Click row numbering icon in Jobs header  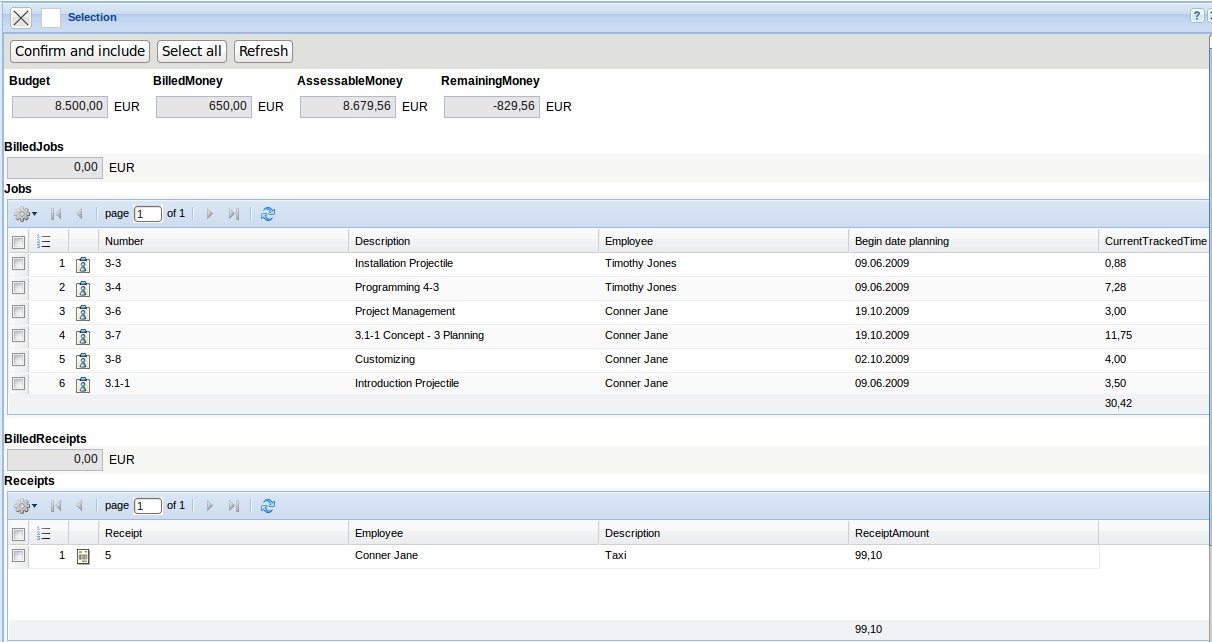(43, 241)
